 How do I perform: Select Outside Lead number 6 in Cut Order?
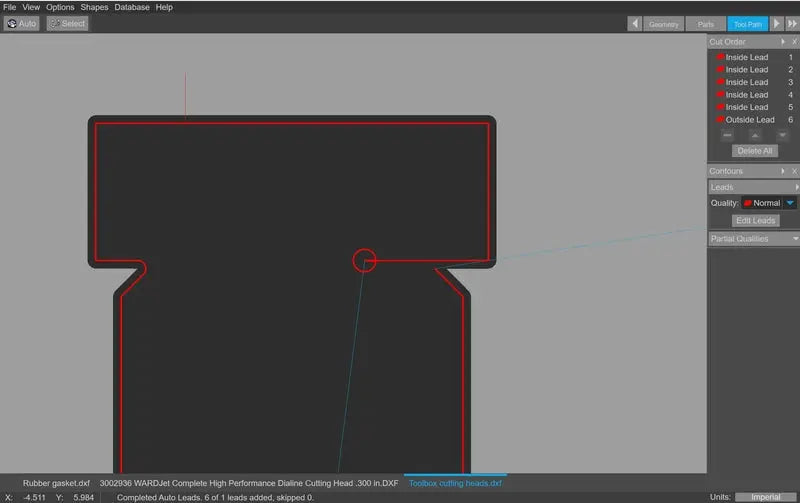pos(750,120)
